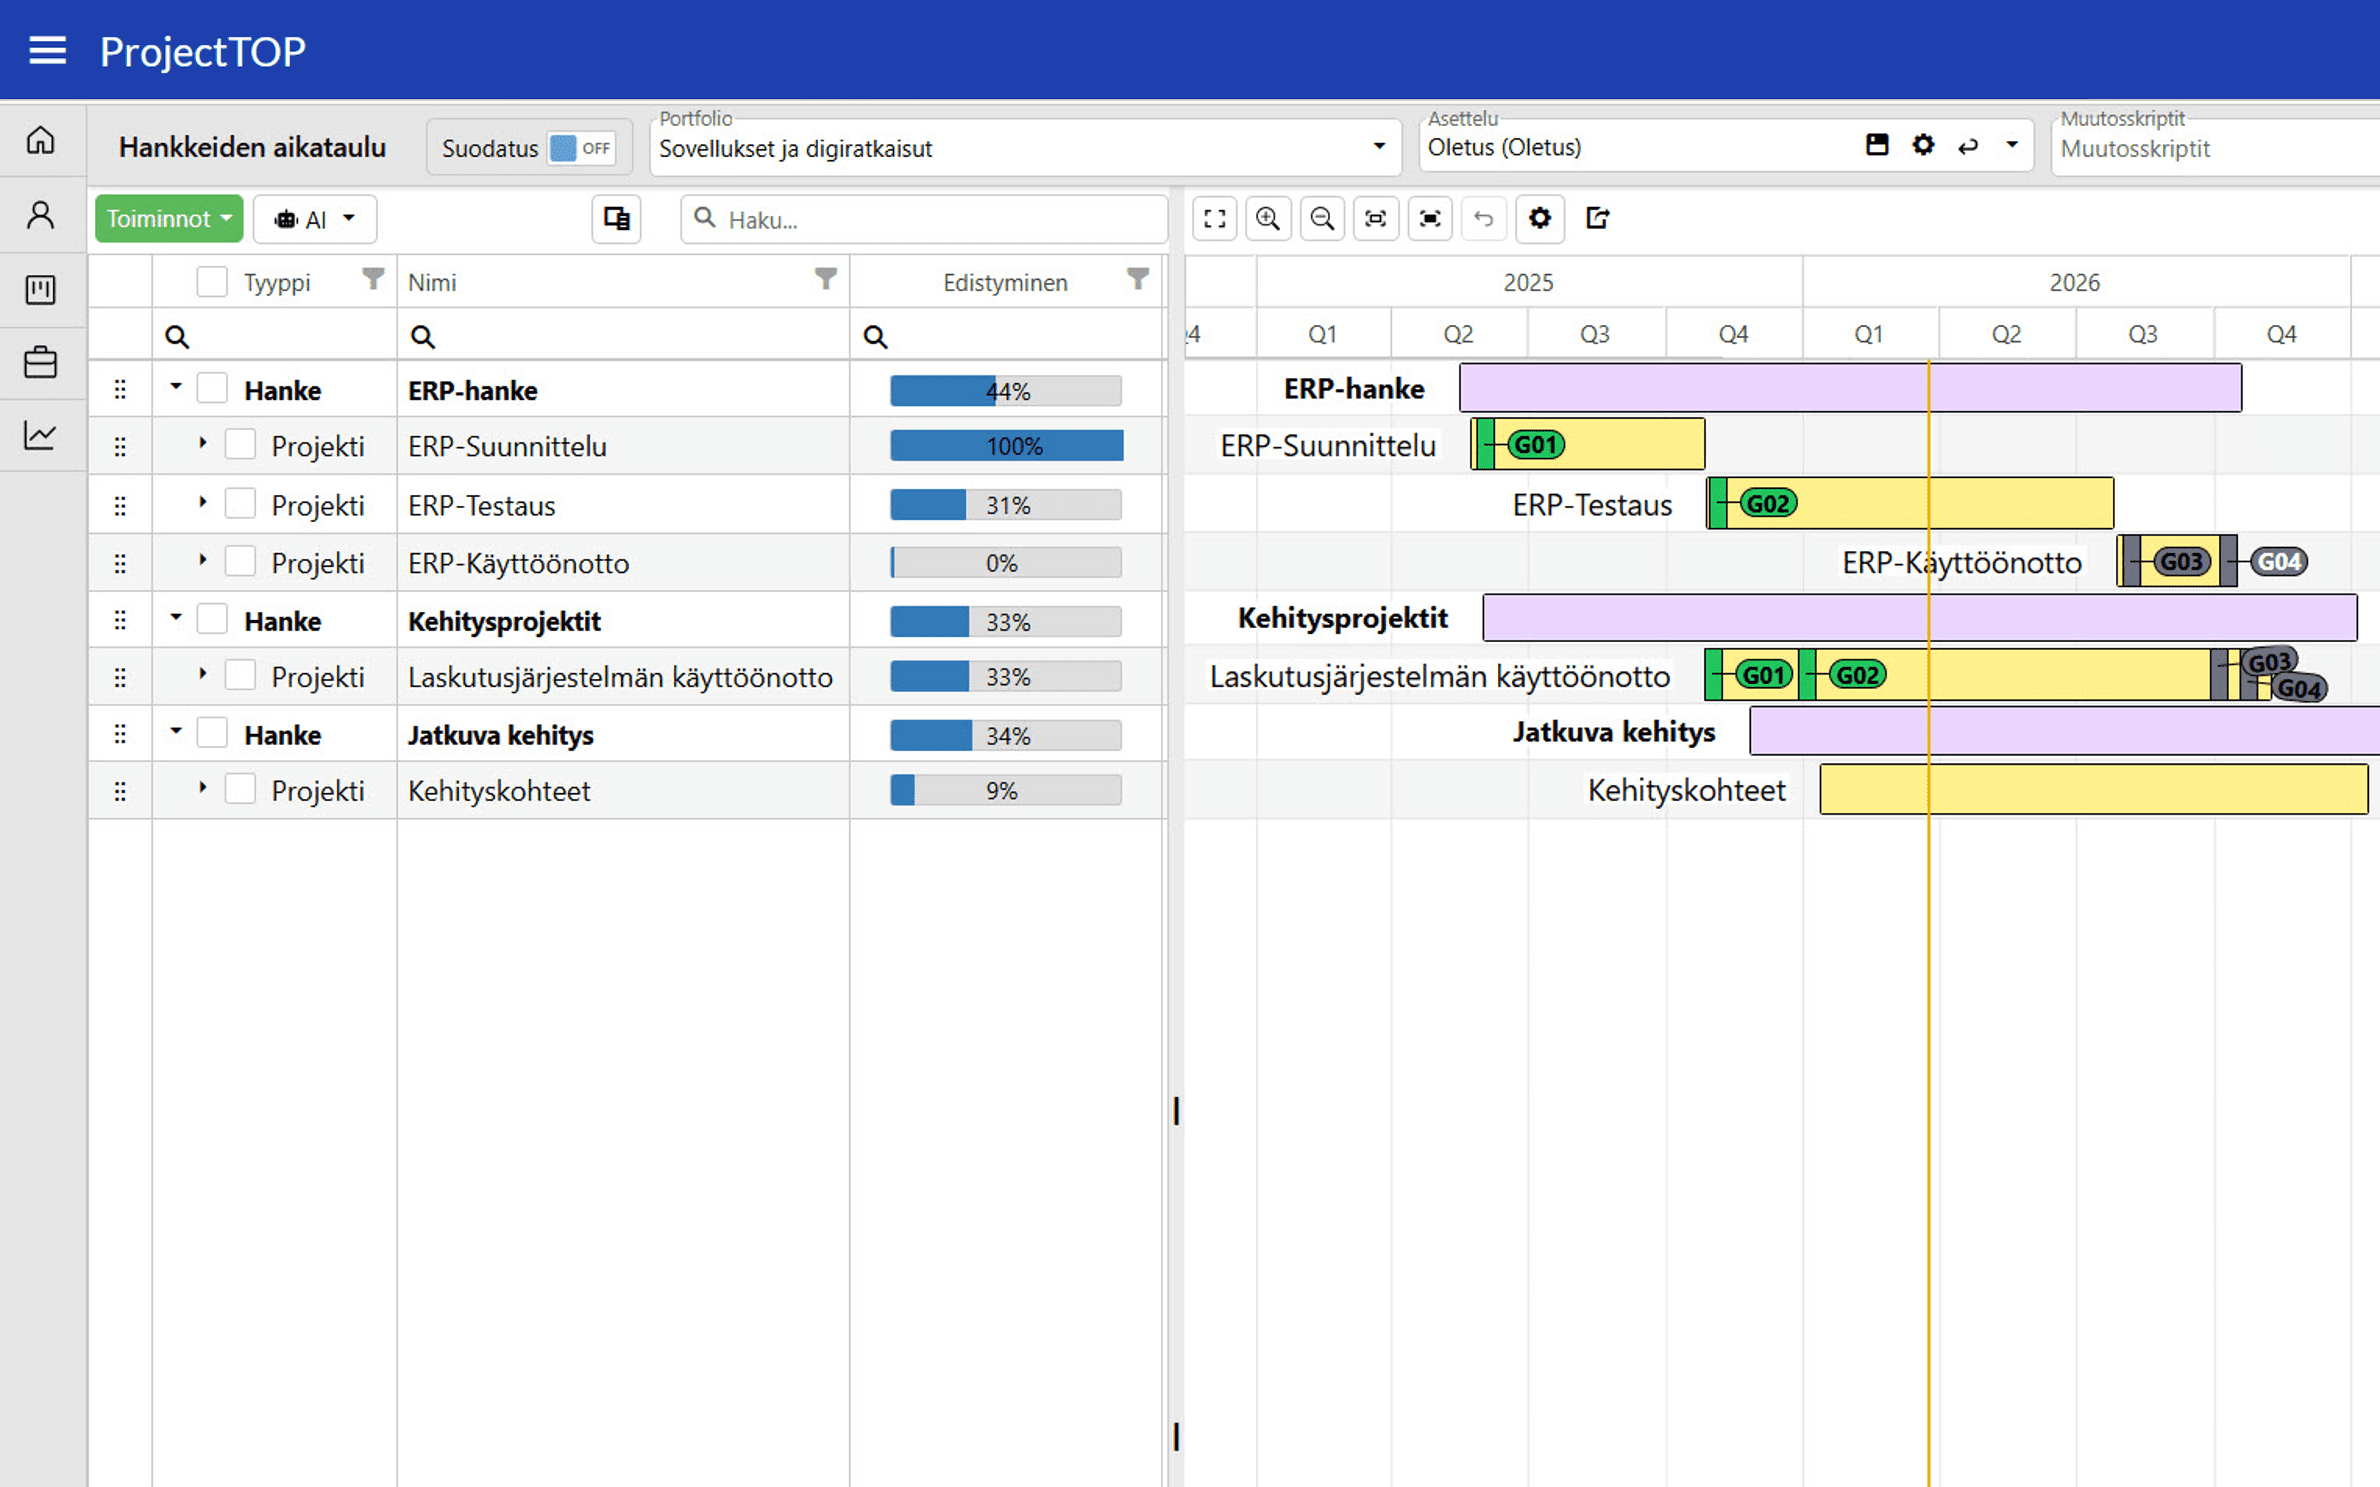Click the export chart icon
Image resolution: width=2380 pixels, height=1487 pixels.
click(1597, 218)
